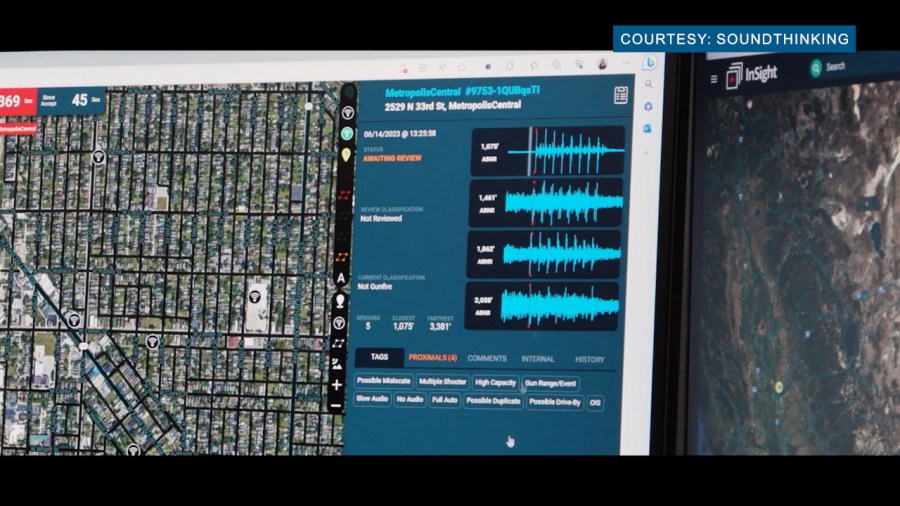Click the Bing sidebar icon in browser
The width and height of the screenshot is (900, 506).
[649, 63]
